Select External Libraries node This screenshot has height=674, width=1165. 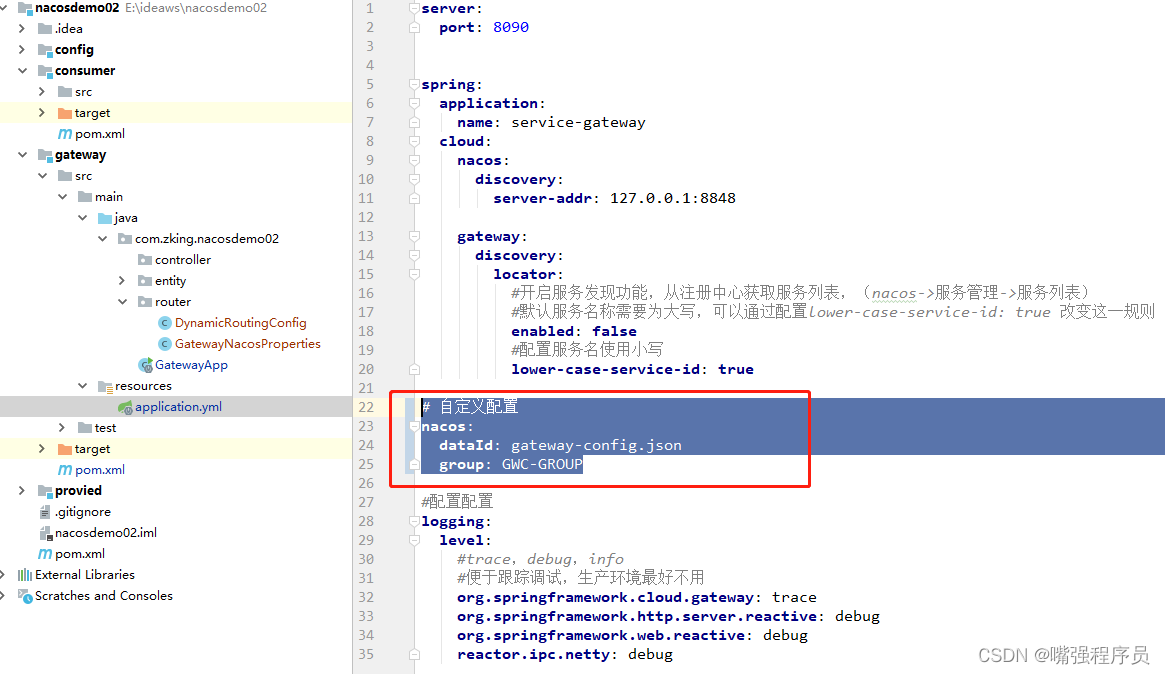[x=85, y=574]
